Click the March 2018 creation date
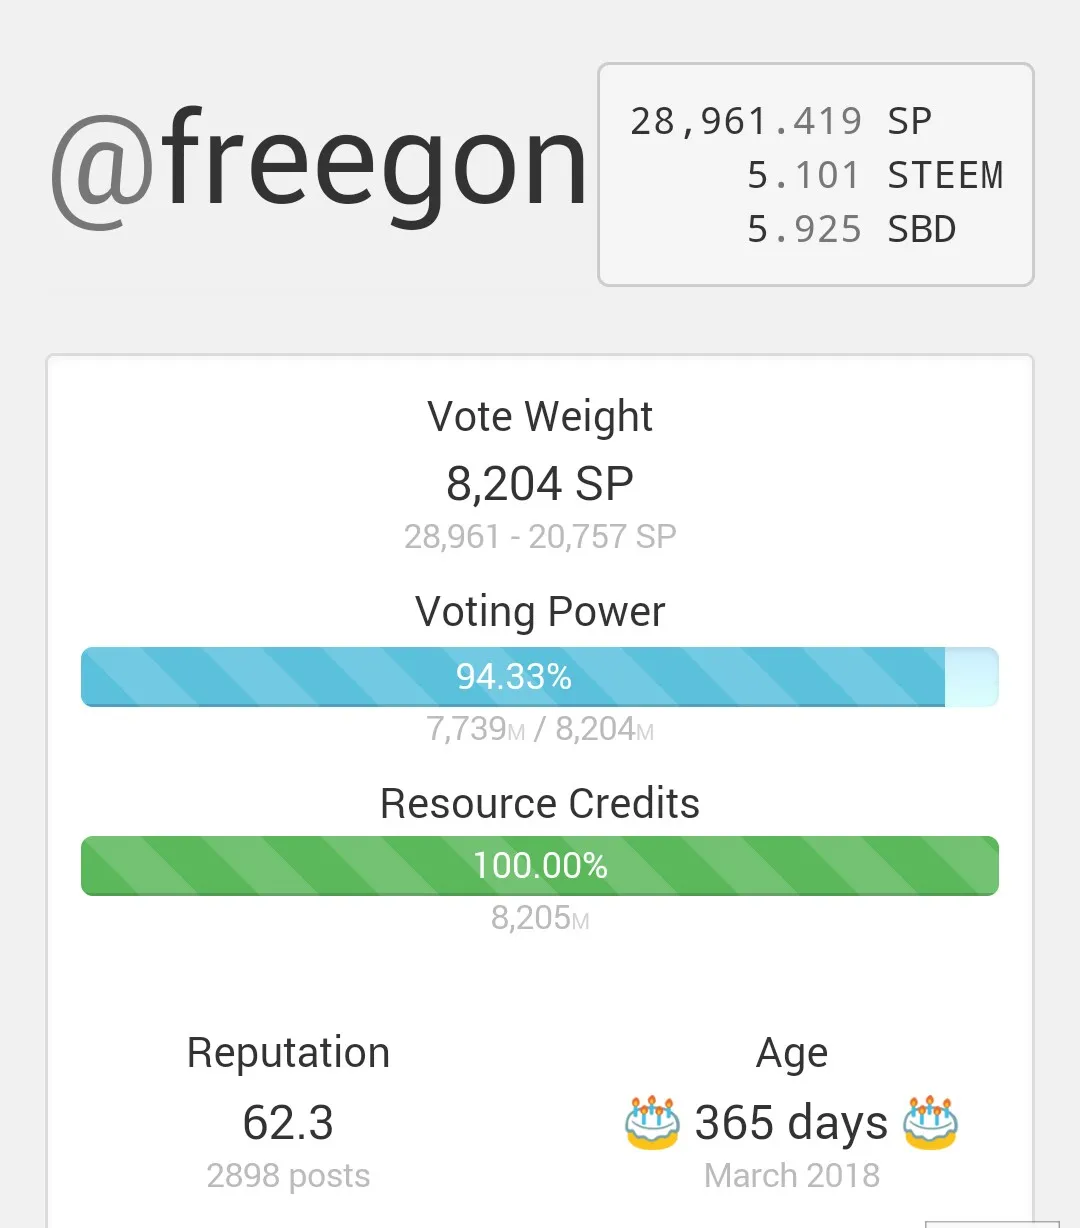Screen dimensions: 1080x1228 792,1176
